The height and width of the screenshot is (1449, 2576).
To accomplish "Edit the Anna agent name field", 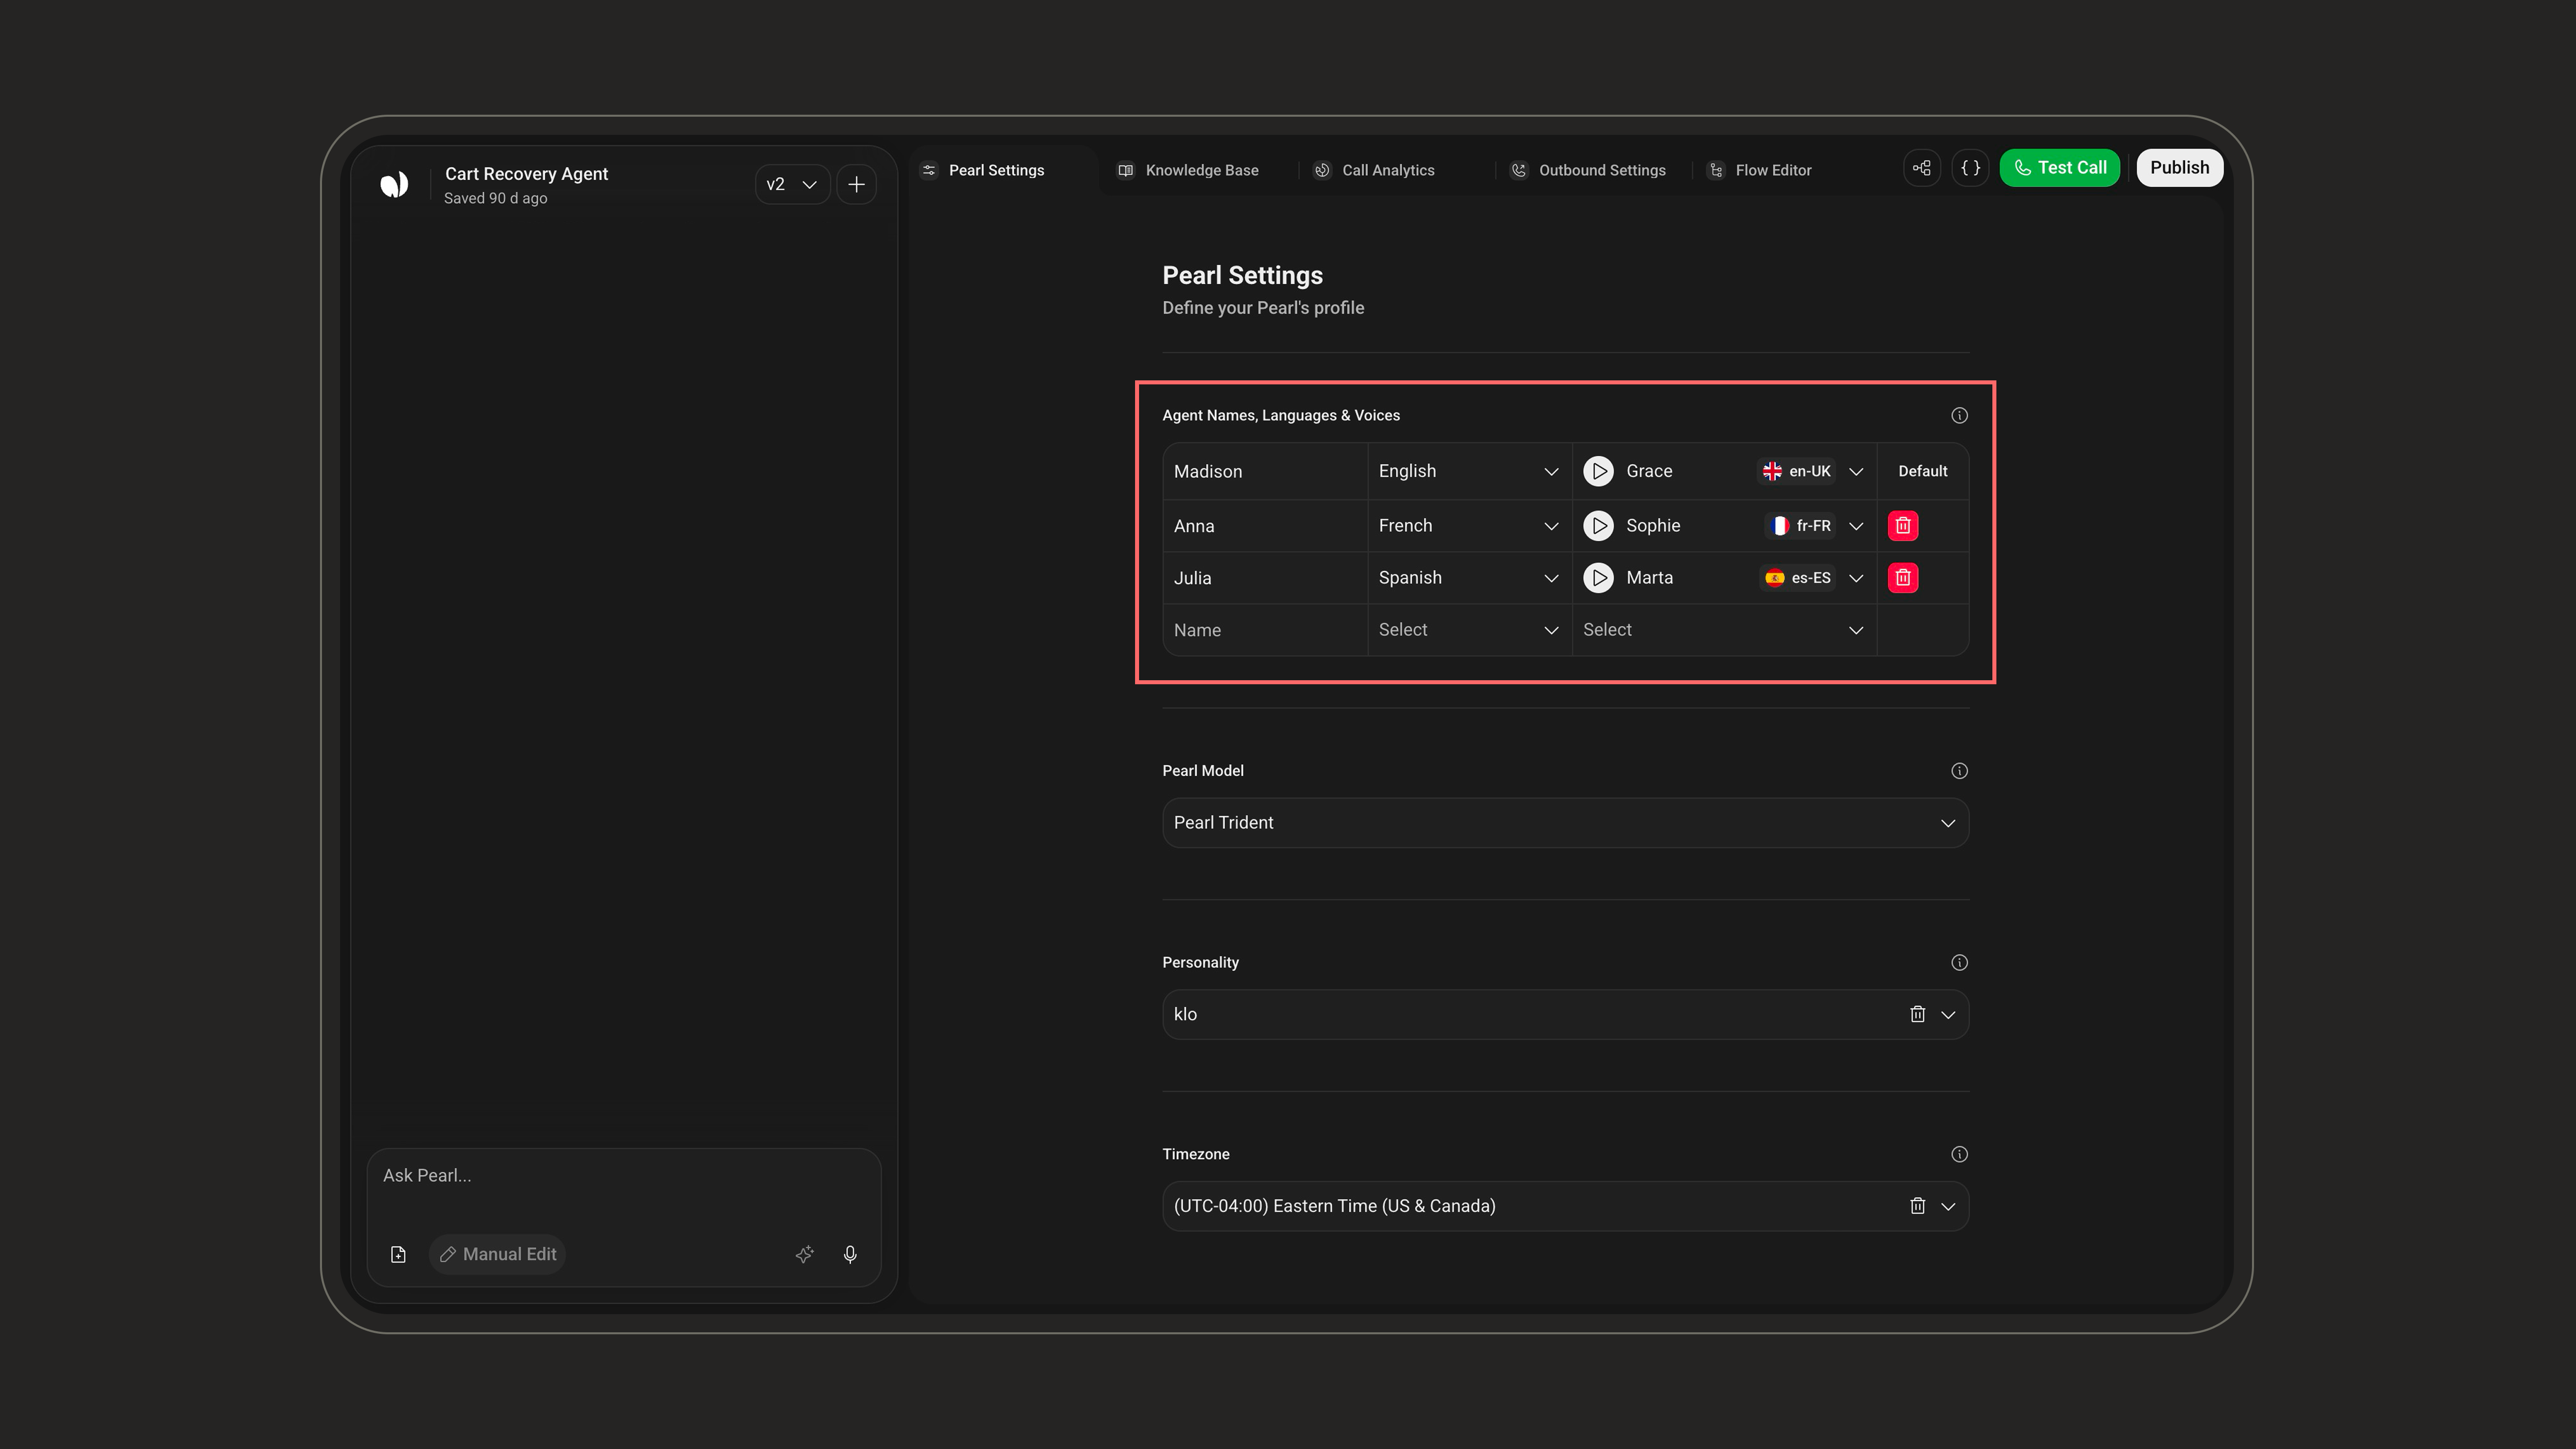I will tap(1265, 525).
